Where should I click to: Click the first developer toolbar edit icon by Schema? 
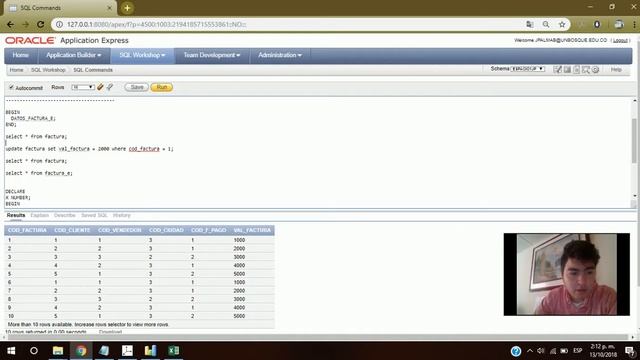click(x=557, y=70)
